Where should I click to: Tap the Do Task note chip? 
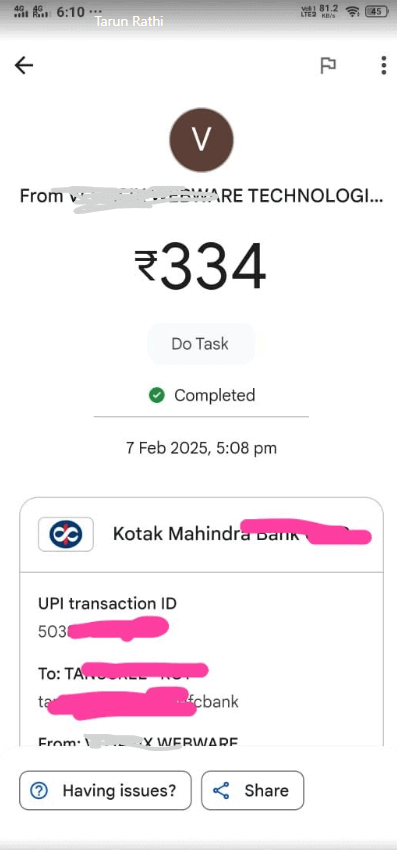(201, 344)
